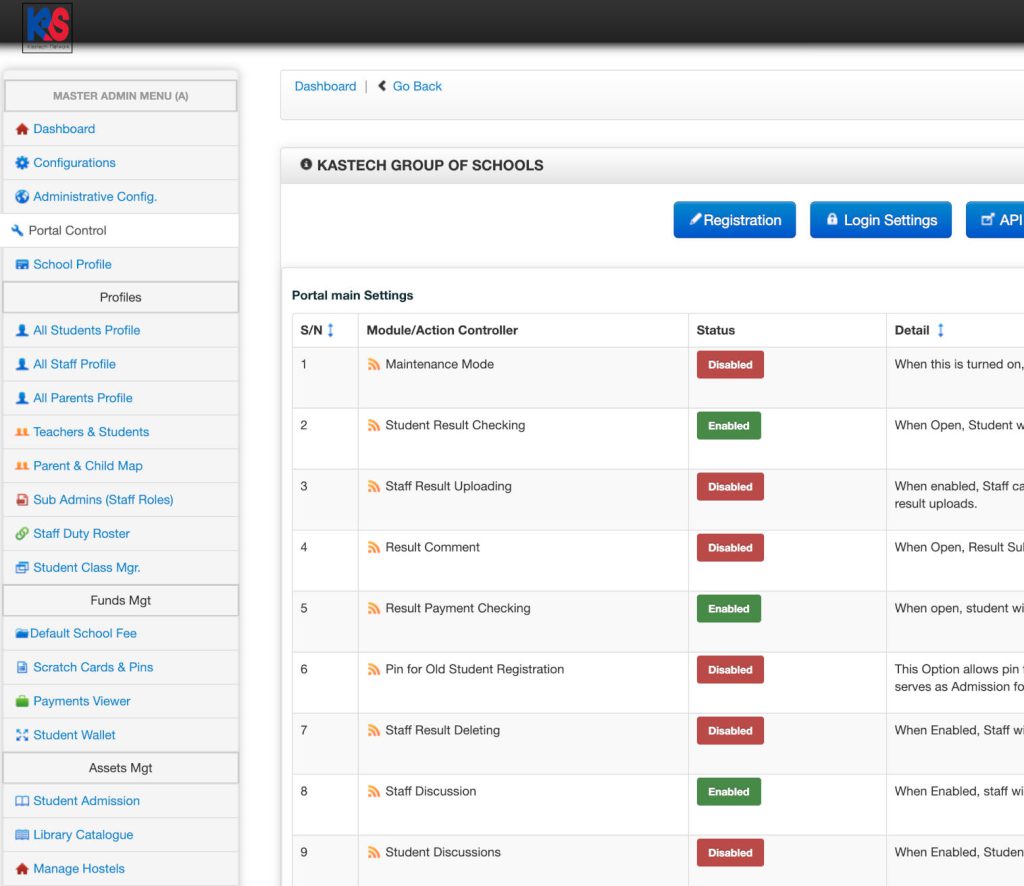
Task: Click the gear icon next to Configurations
Action: point(22,163)
